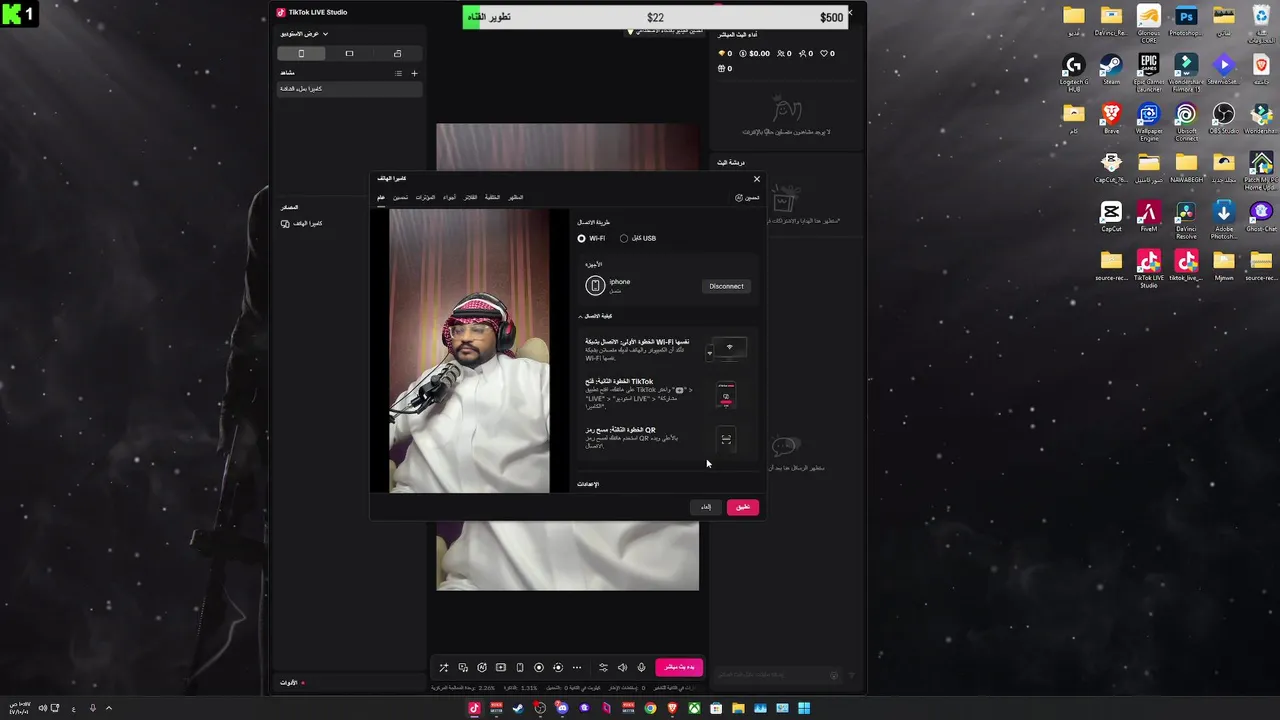Select the third dual-screen layout button in left panel
Image resolution: width=1280 pixels, height=720 pixels.
[x=397, y=53]
